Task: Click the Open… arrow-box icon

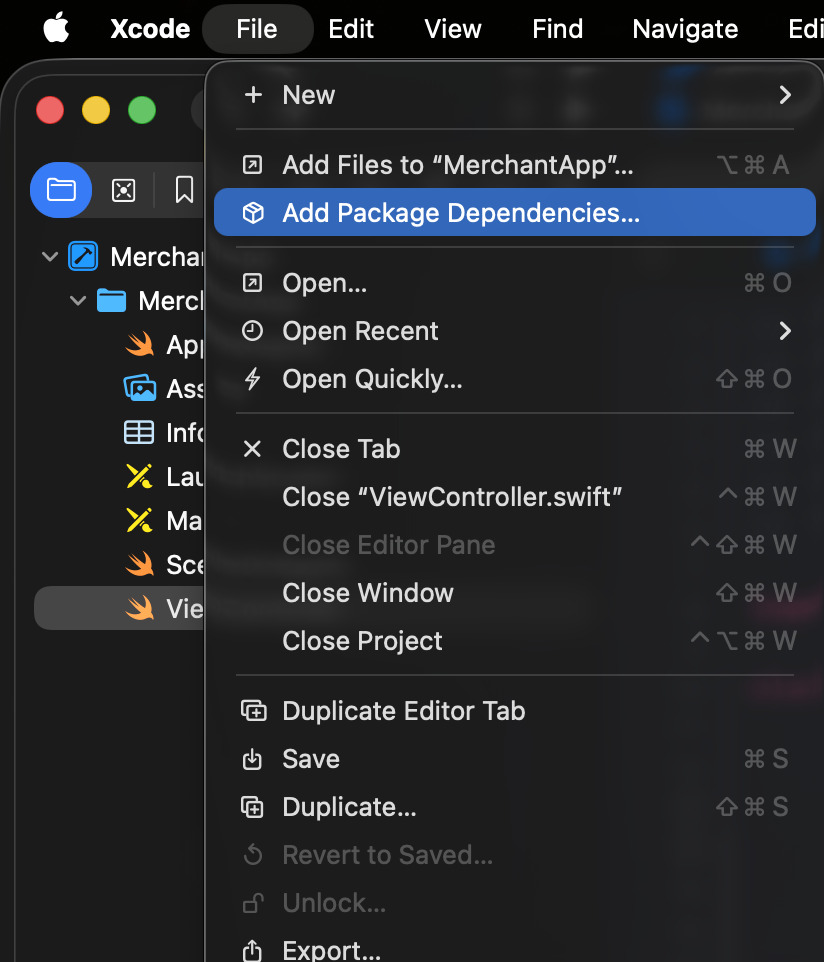Action: coord(253,283)
